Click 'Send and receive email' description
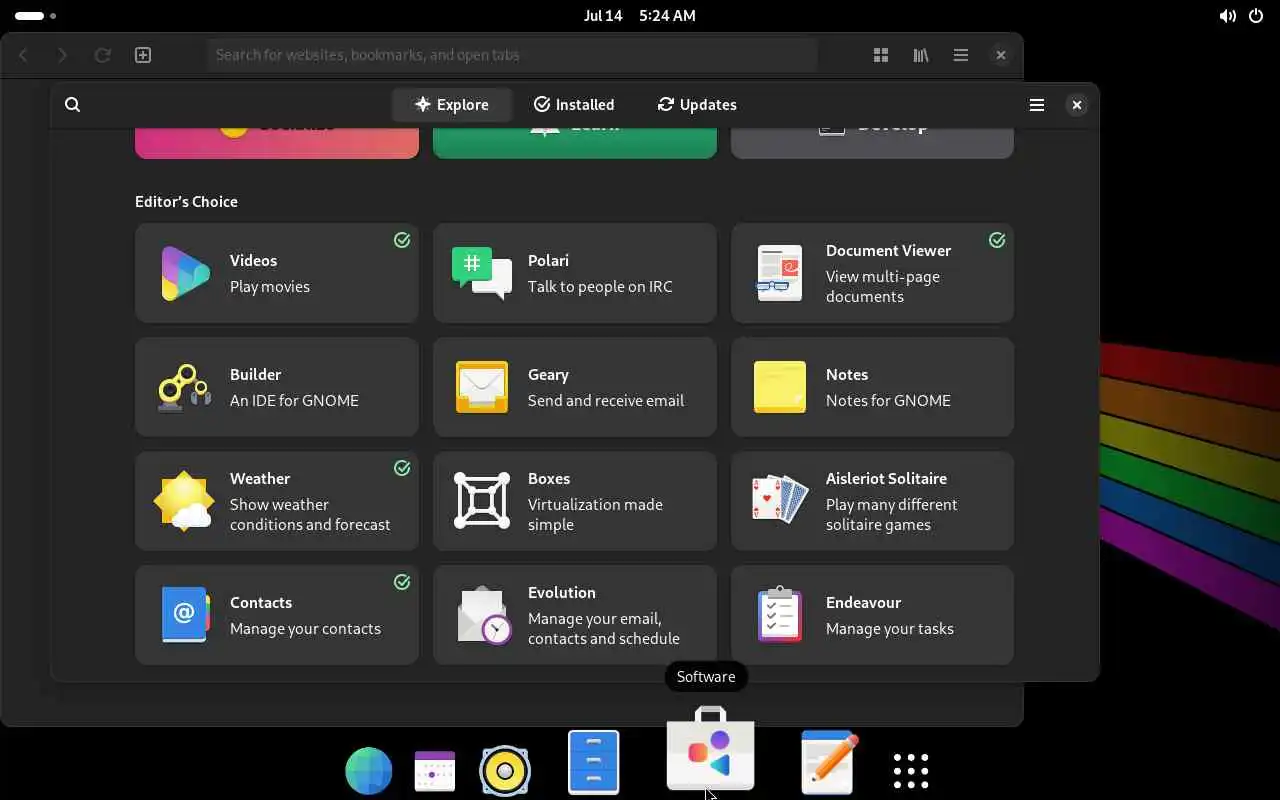This screenshot has width=1280, height=800. pos(606,401)
